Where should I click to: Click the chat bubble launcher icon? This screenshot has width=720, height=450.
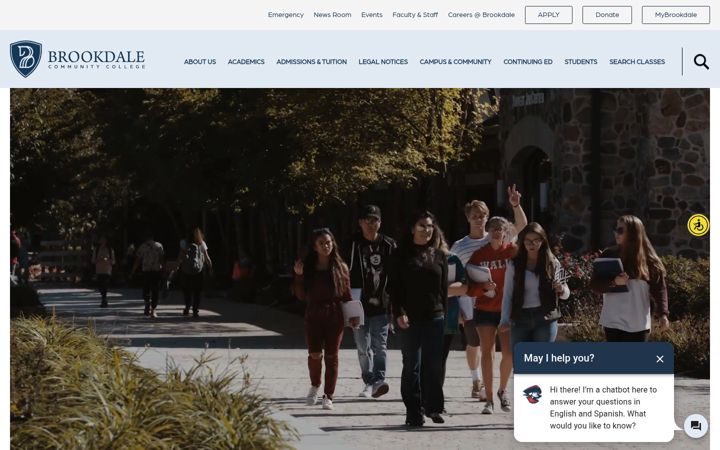696,426
